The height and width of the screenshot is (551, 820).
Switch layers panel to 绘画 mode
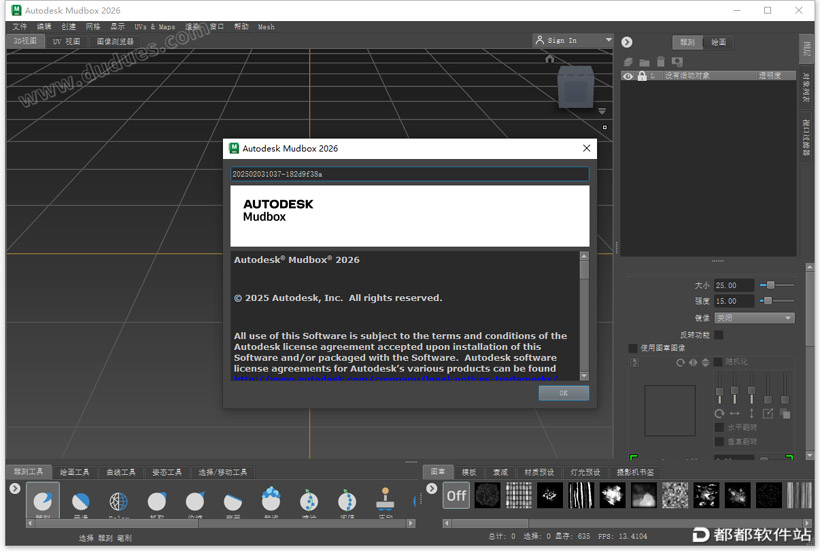tap(719, 42)
